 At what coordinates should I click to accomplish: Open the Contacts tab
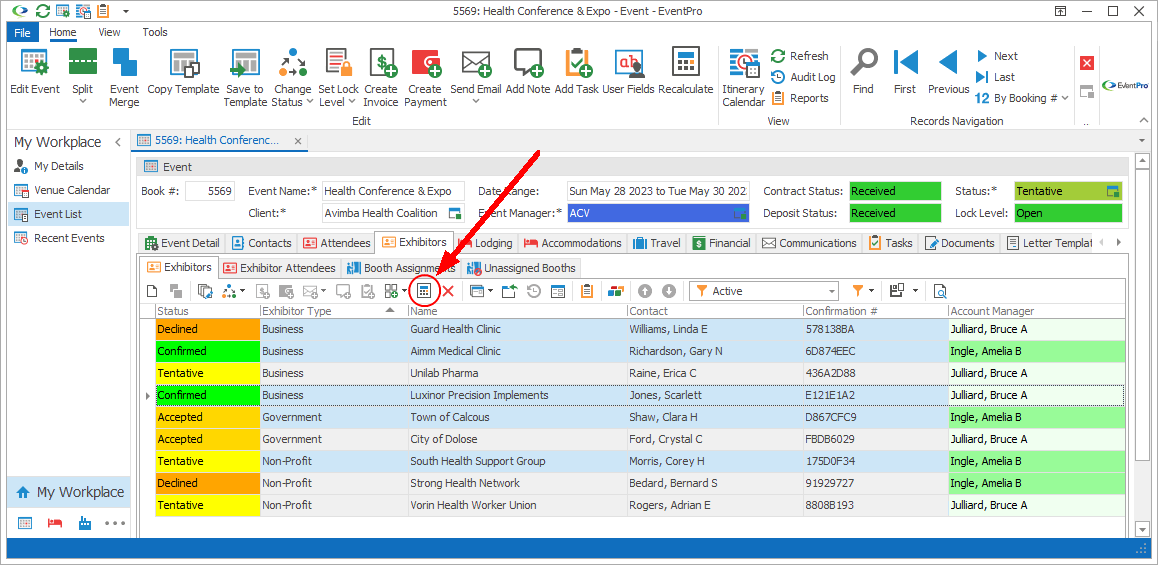pyautogui.click(x=261, y=242)
